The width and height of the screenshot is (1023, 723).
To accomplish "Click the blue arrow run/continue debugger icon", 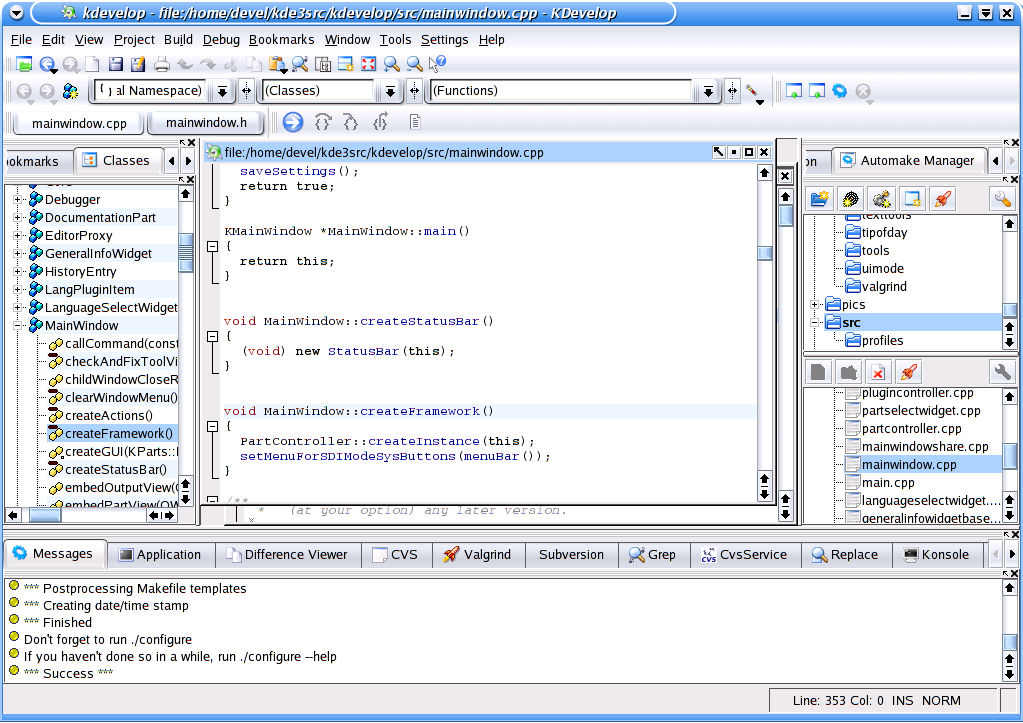I will (x=292, y=123).
